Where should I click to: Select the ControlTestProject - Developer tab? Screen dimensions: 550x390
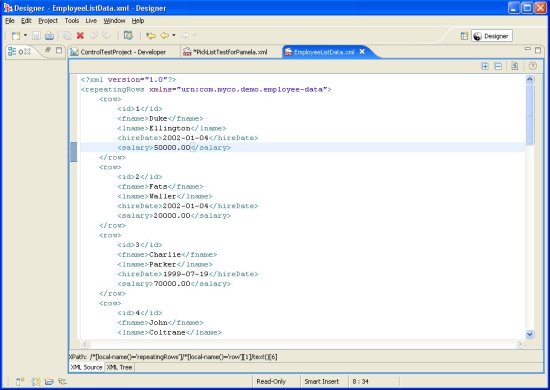point(118,52)
